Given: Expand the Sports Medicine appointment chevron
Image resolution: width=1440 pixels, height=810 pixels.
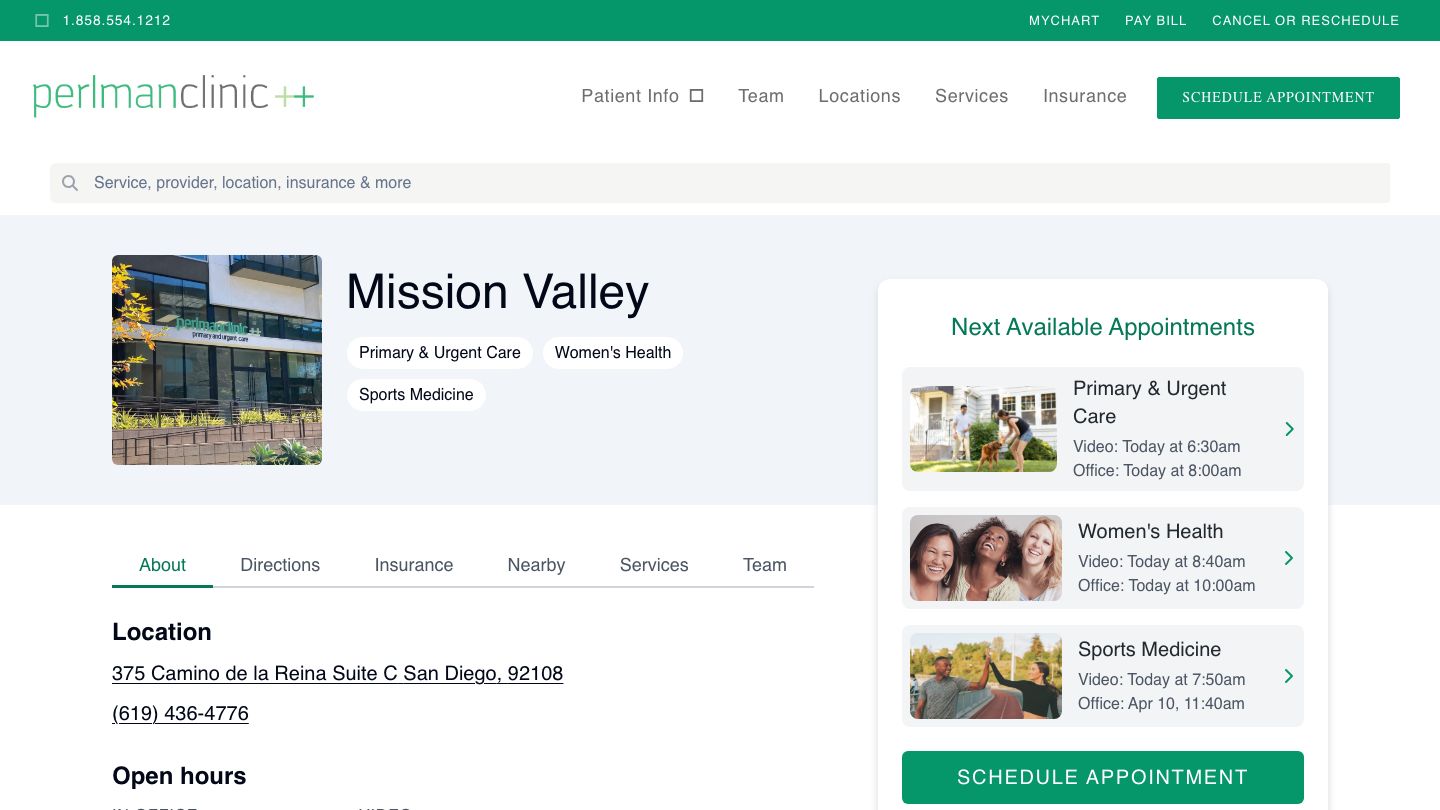Looking at the screenshot, I should [1289, 676].
